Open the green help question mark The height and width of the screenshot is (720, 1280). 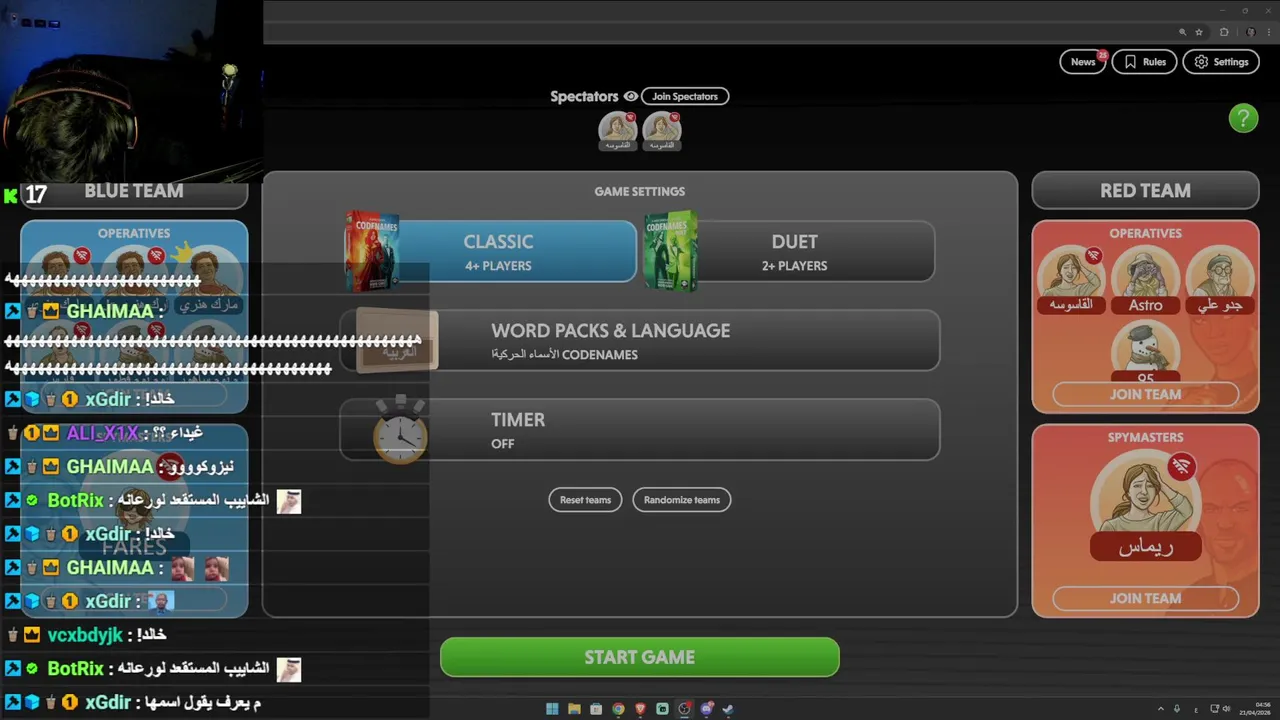[1243, 118]
